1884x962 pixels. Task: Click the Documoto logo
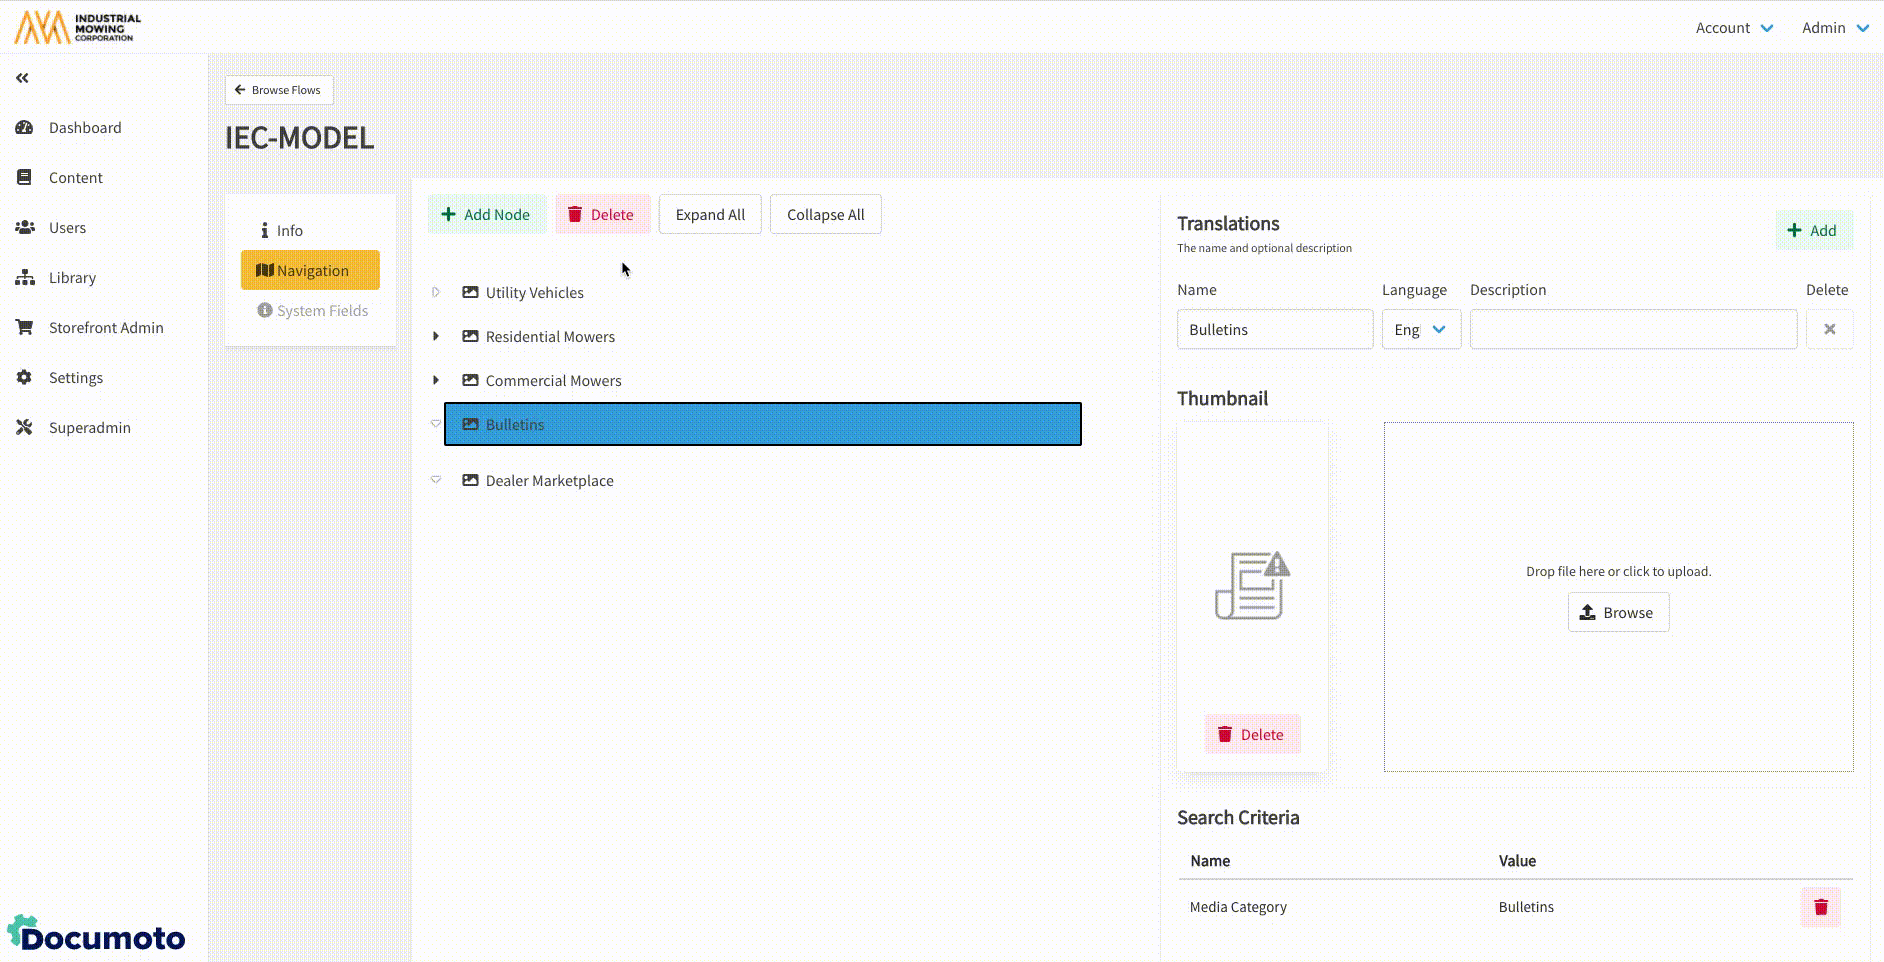click(97, 935)
